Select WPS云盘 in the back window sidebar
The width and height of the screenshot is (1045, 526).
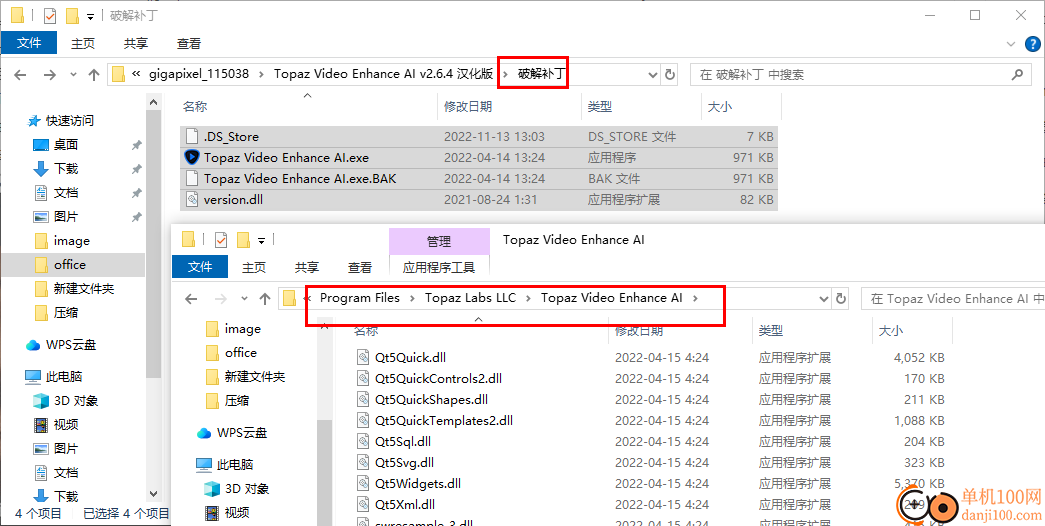(71, 345)
